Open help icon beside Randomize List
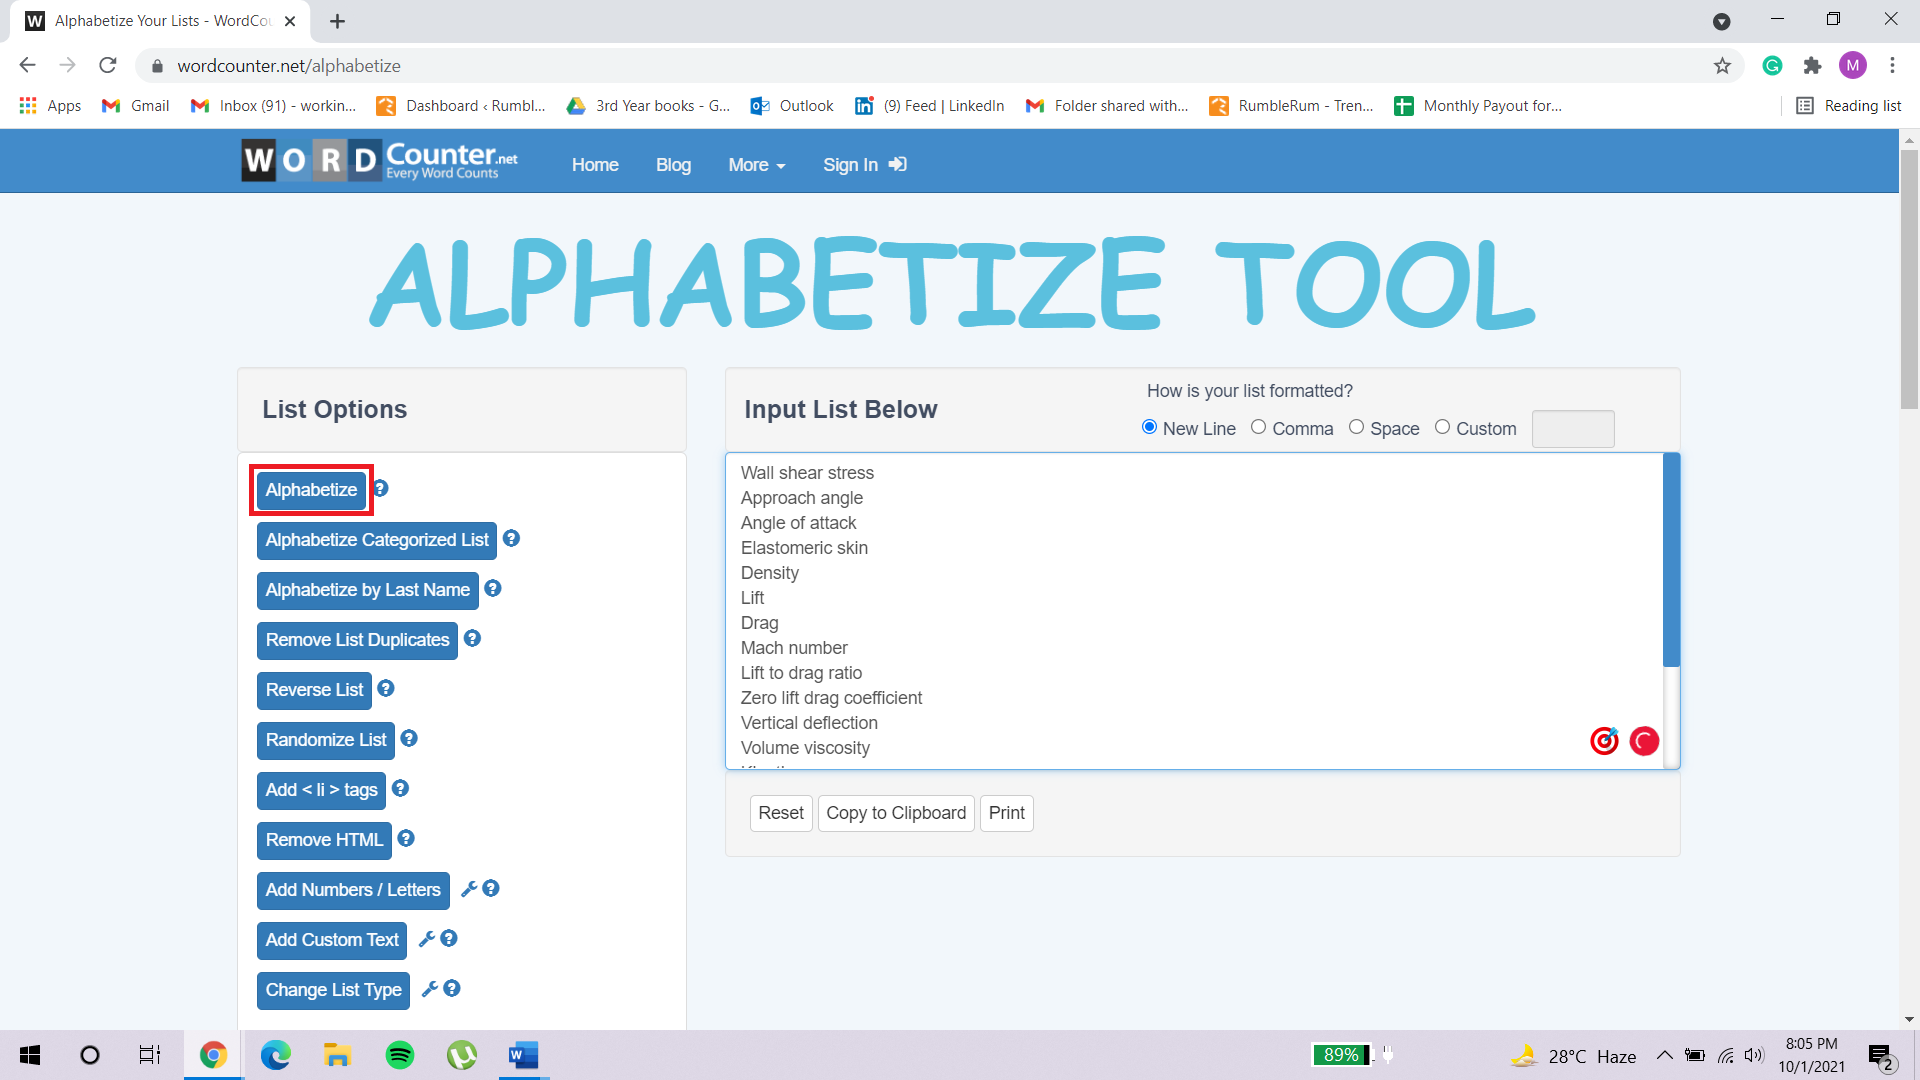The height and width of the screenshot is (1080, 1920). click(x=409, y=738)
